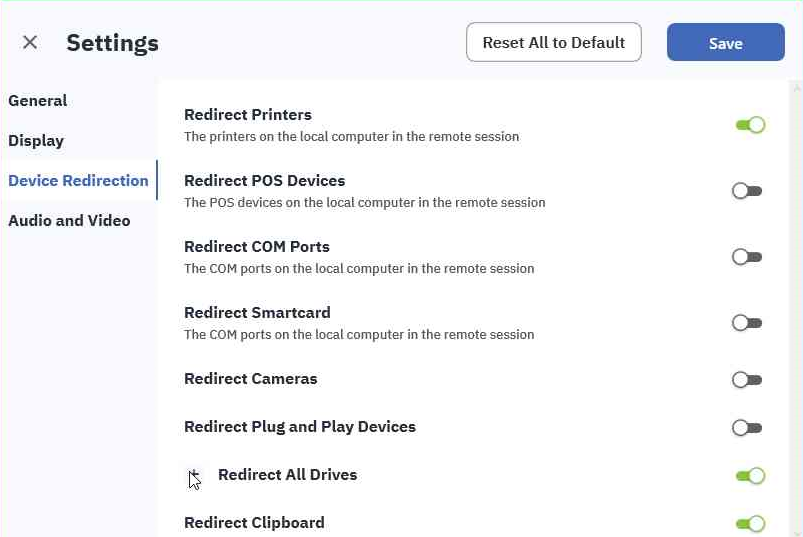Go to the Audio and Video tab
The height and width of the screenshot is (537, 803).
(x=69, y=221)
